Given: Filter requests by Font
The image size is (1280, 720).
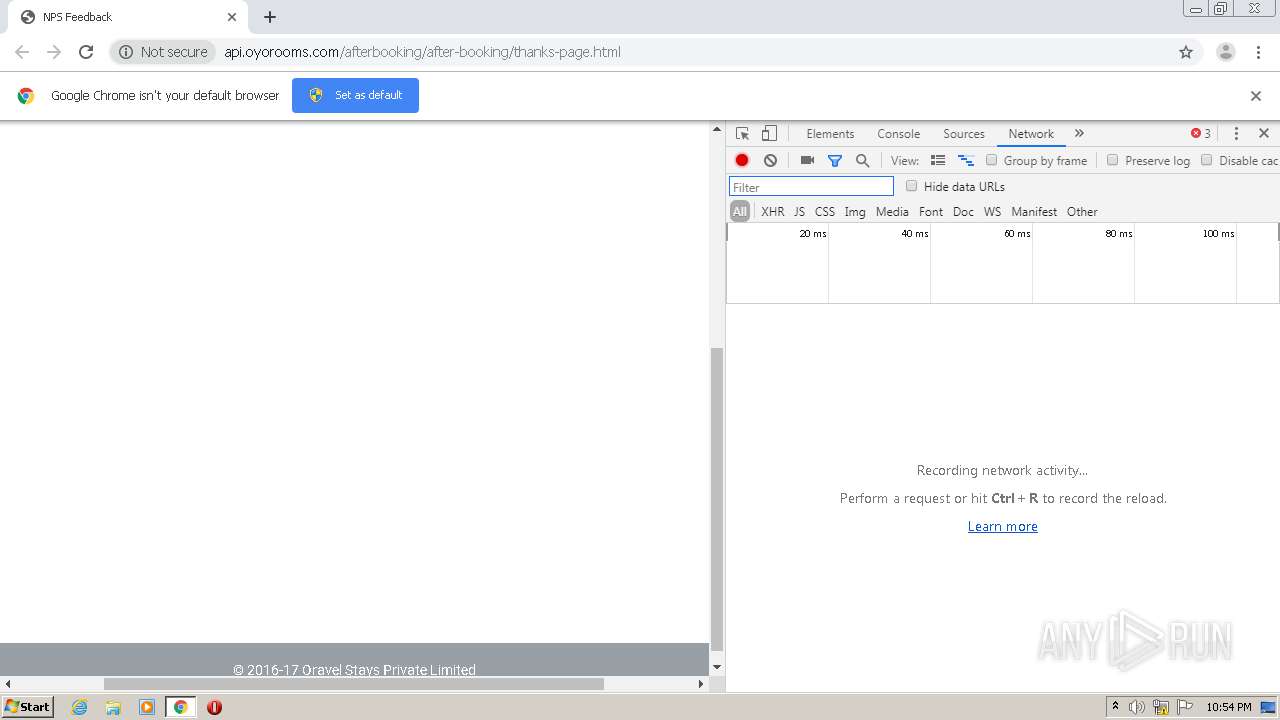Looking at the screenshot, I should [931, 212].
